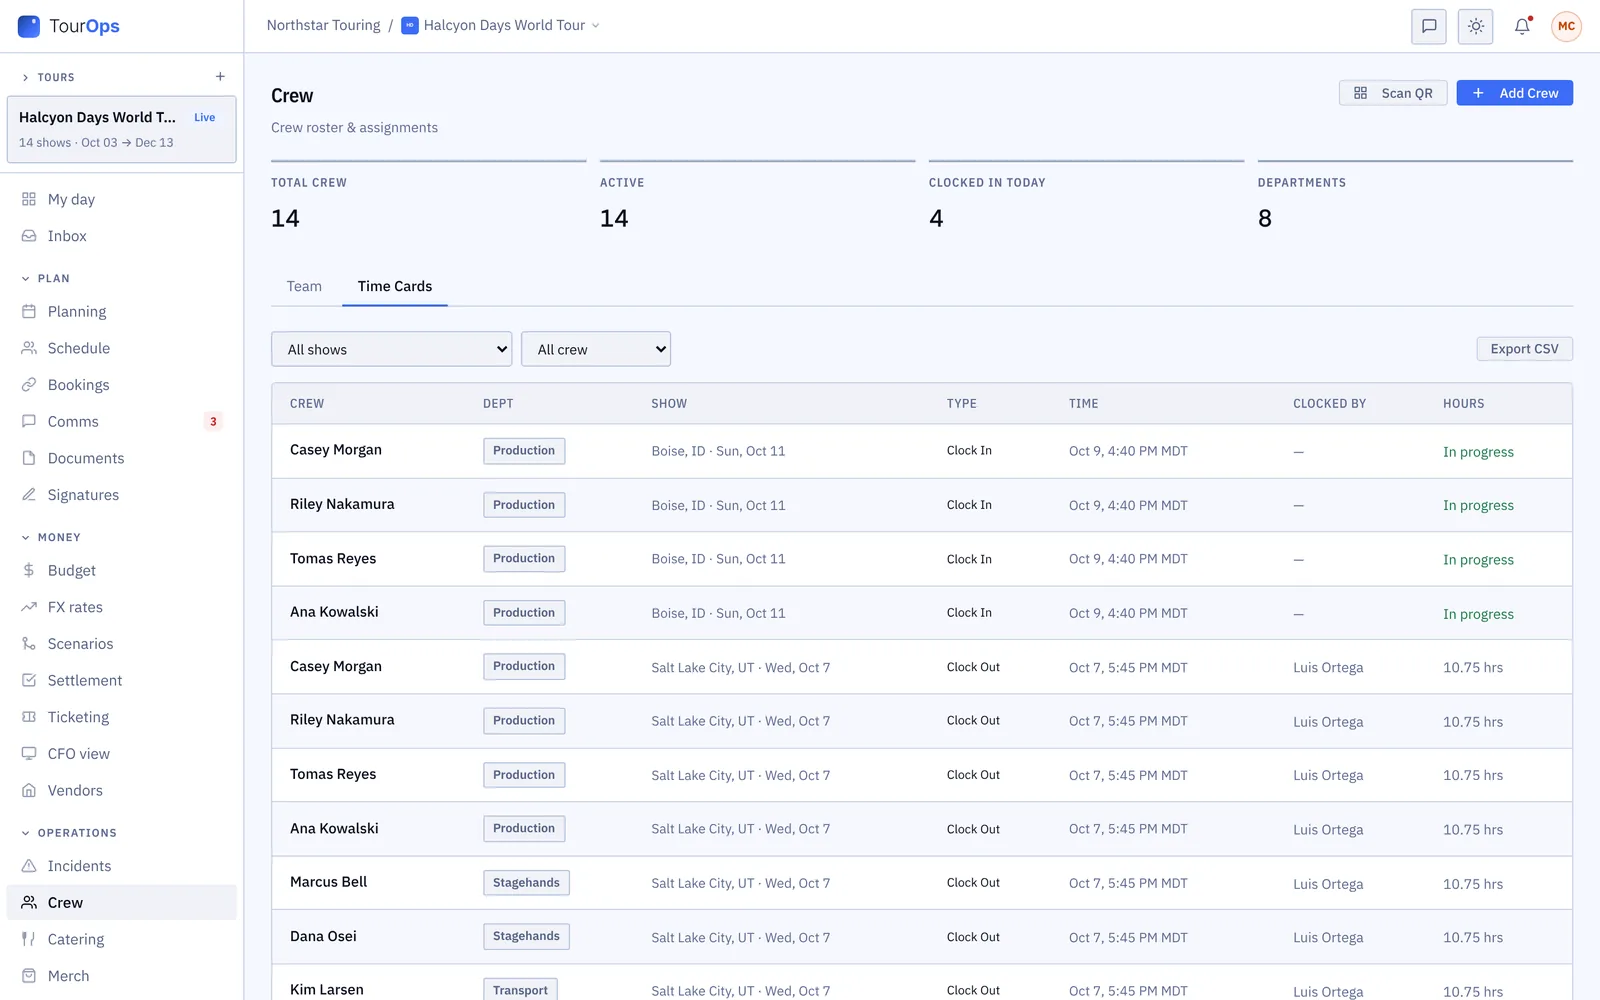Screen dimensions: 1600x1000
Task: Open the All shows dropdown
Action: click(x=392, y=349)
